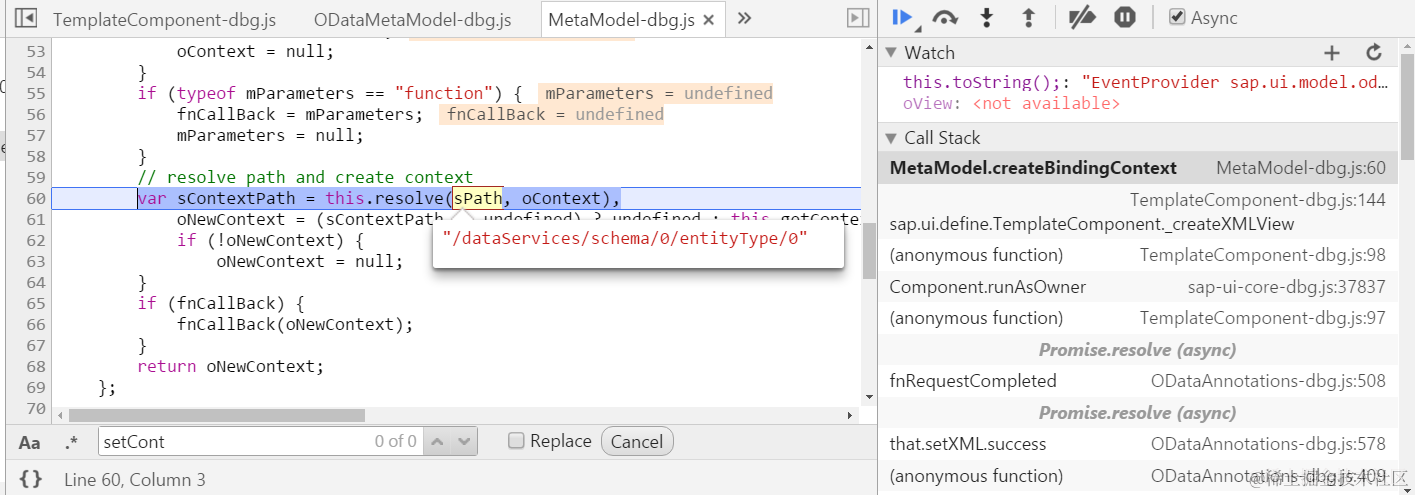Collapse the Watch section
Image resolution: width=1415 pixels, height=495 pixels.
click(x=891, y=53)
